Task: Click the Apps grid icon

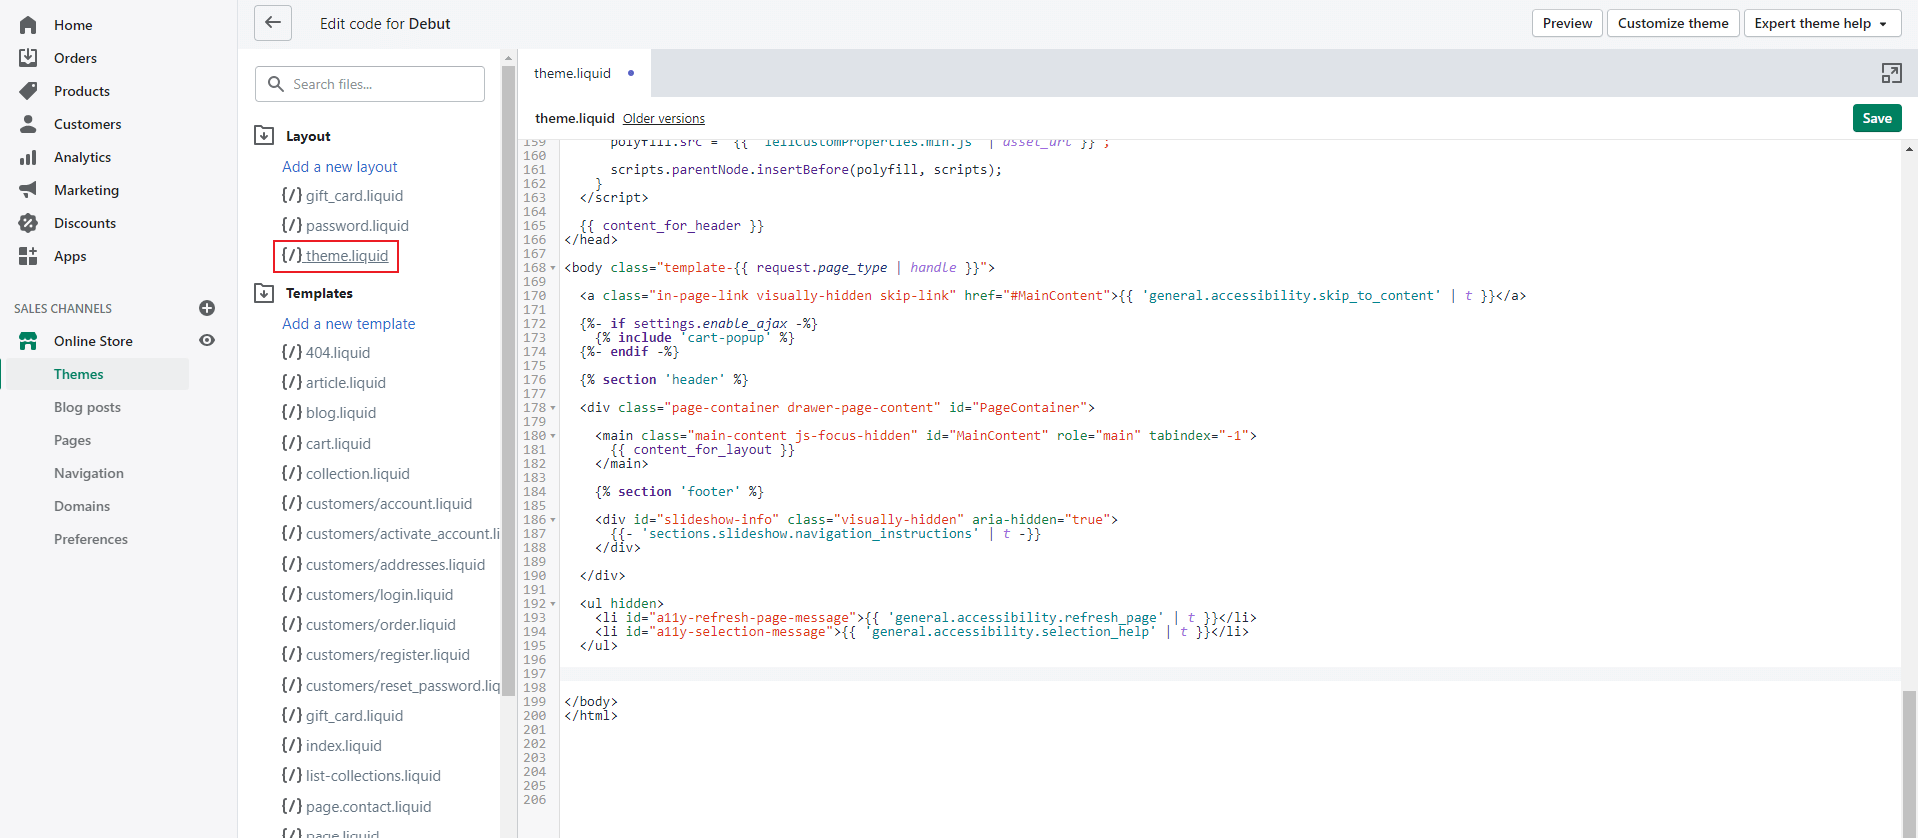Action: click(x=28, y=256)
